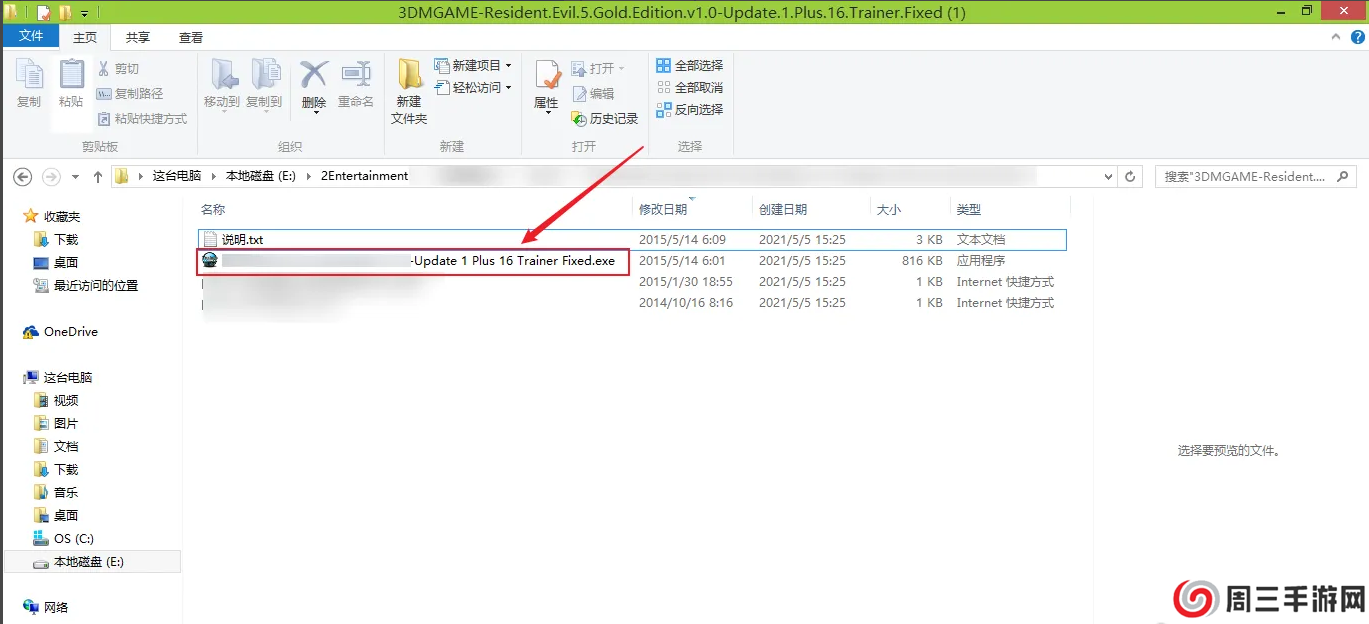Click the back navigation arrow
Image resolution: width=1369 pixels, height=624 pixels.
[x=22, y=176]
